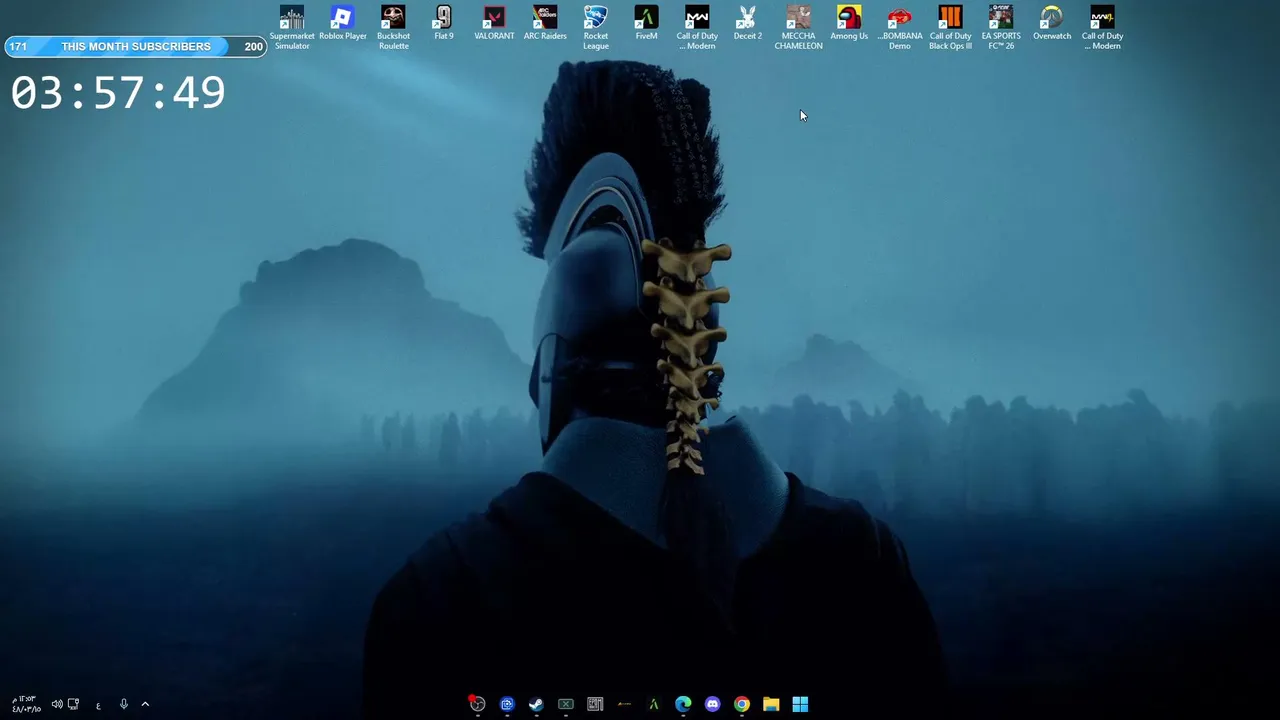Select the MECCHA CHAMELEON desktop icon
Screen dimensions: 1280x720
[x=798, y=27]
